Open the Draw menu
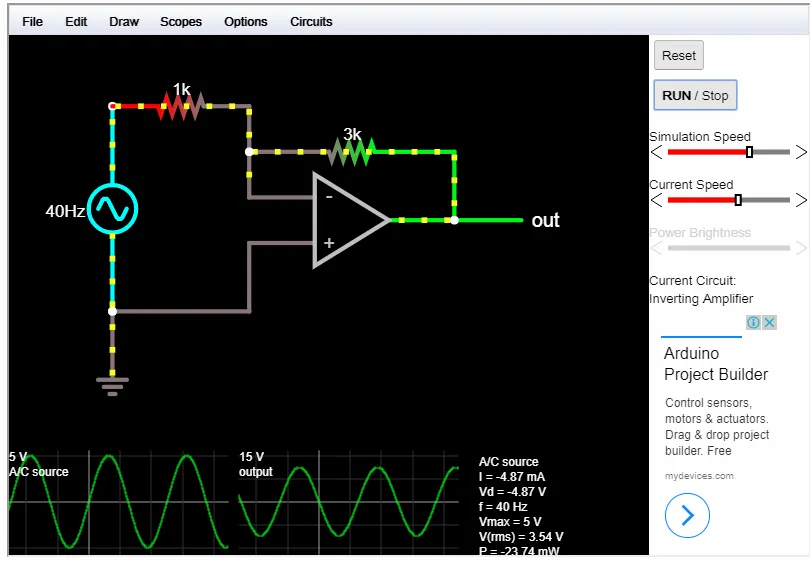This screenshot has height=567, width=810. click(124, 22)
